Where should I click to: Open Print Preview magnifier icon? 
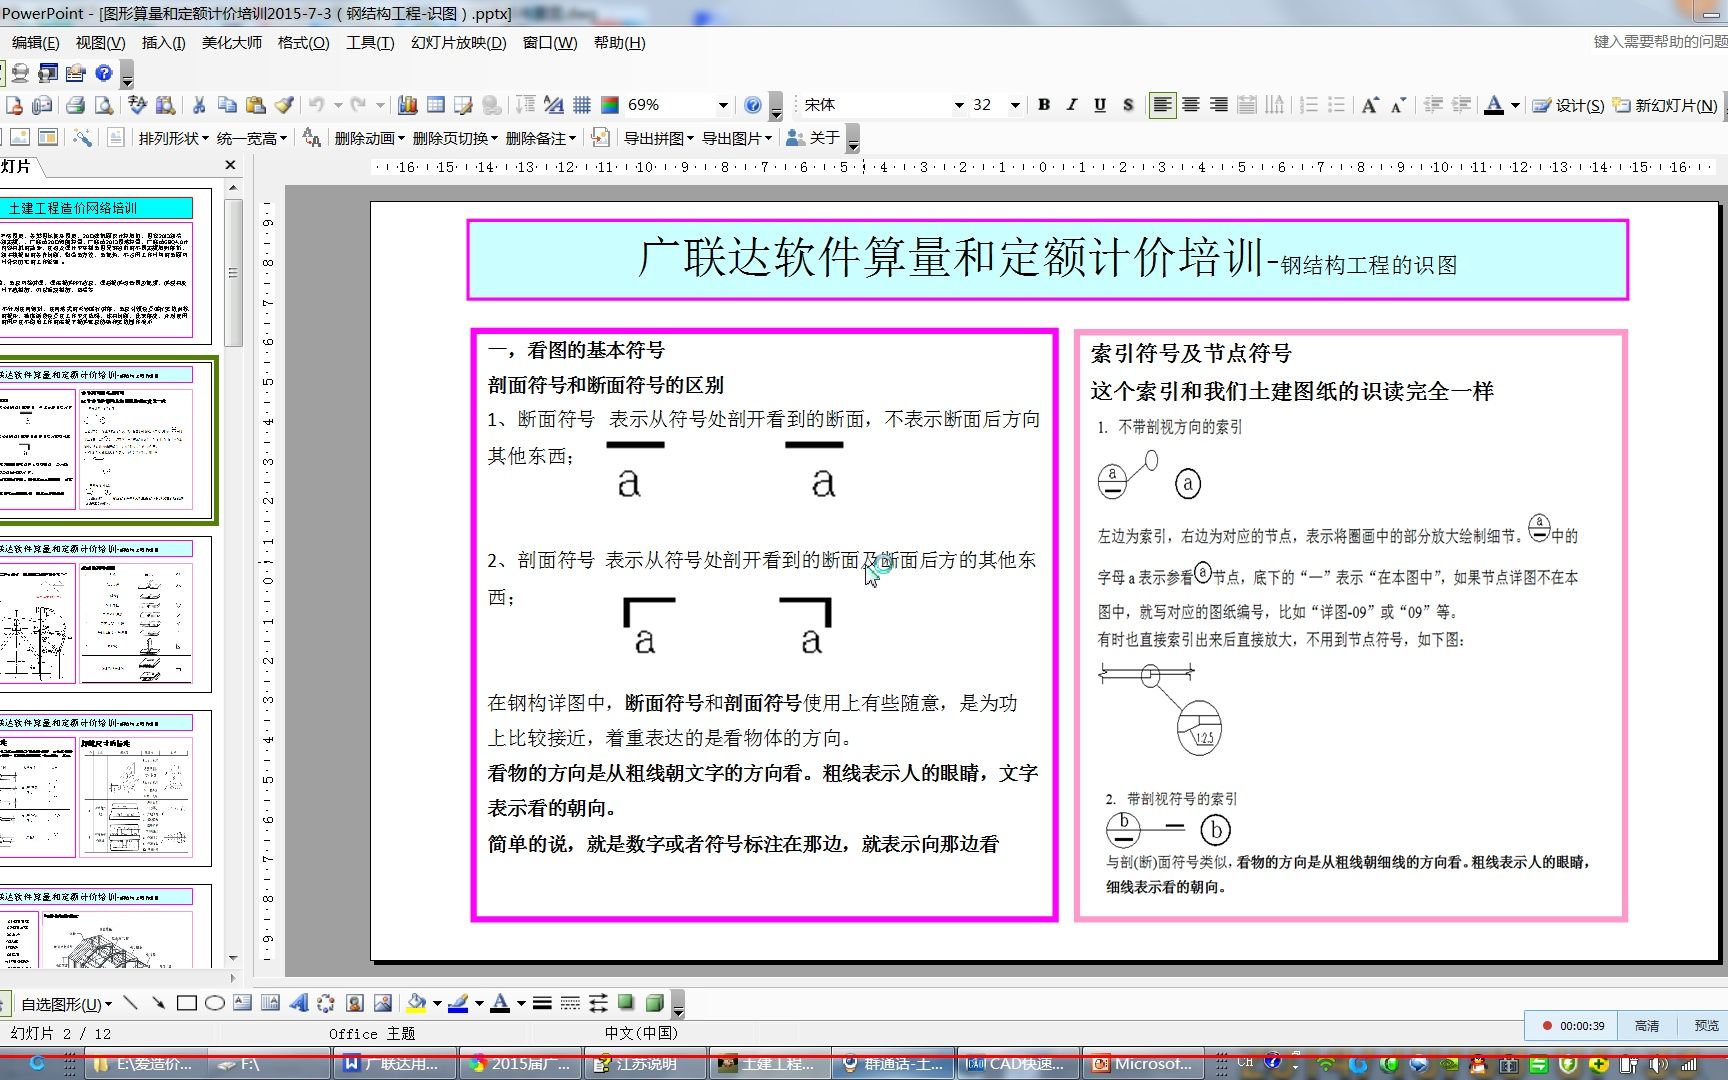[103, 105]
